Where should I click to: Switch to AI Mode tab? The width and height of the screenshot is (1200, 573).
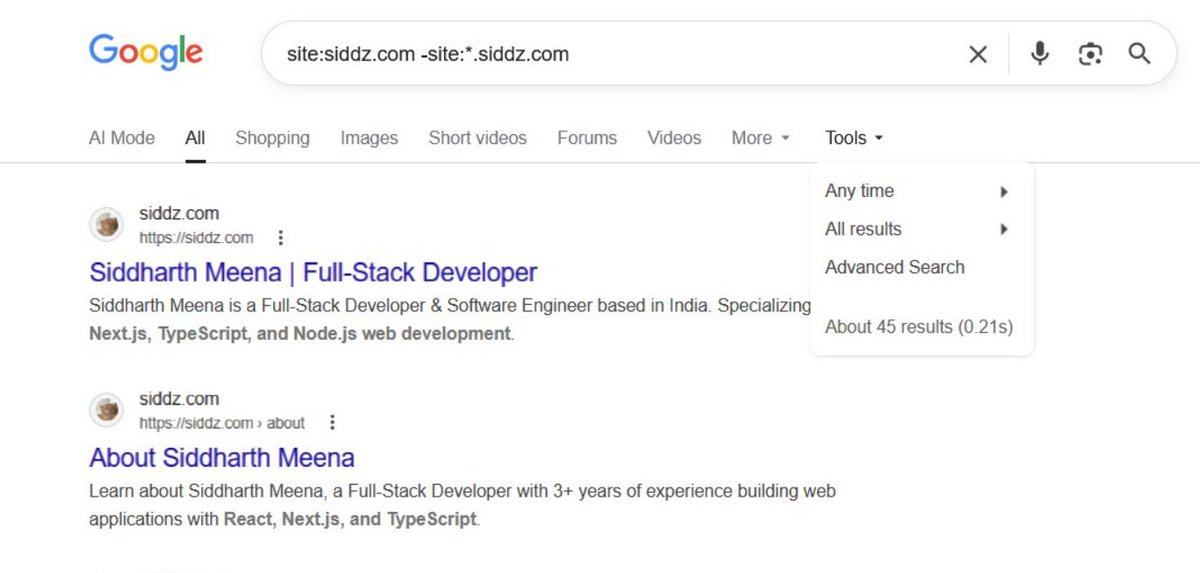122,138
